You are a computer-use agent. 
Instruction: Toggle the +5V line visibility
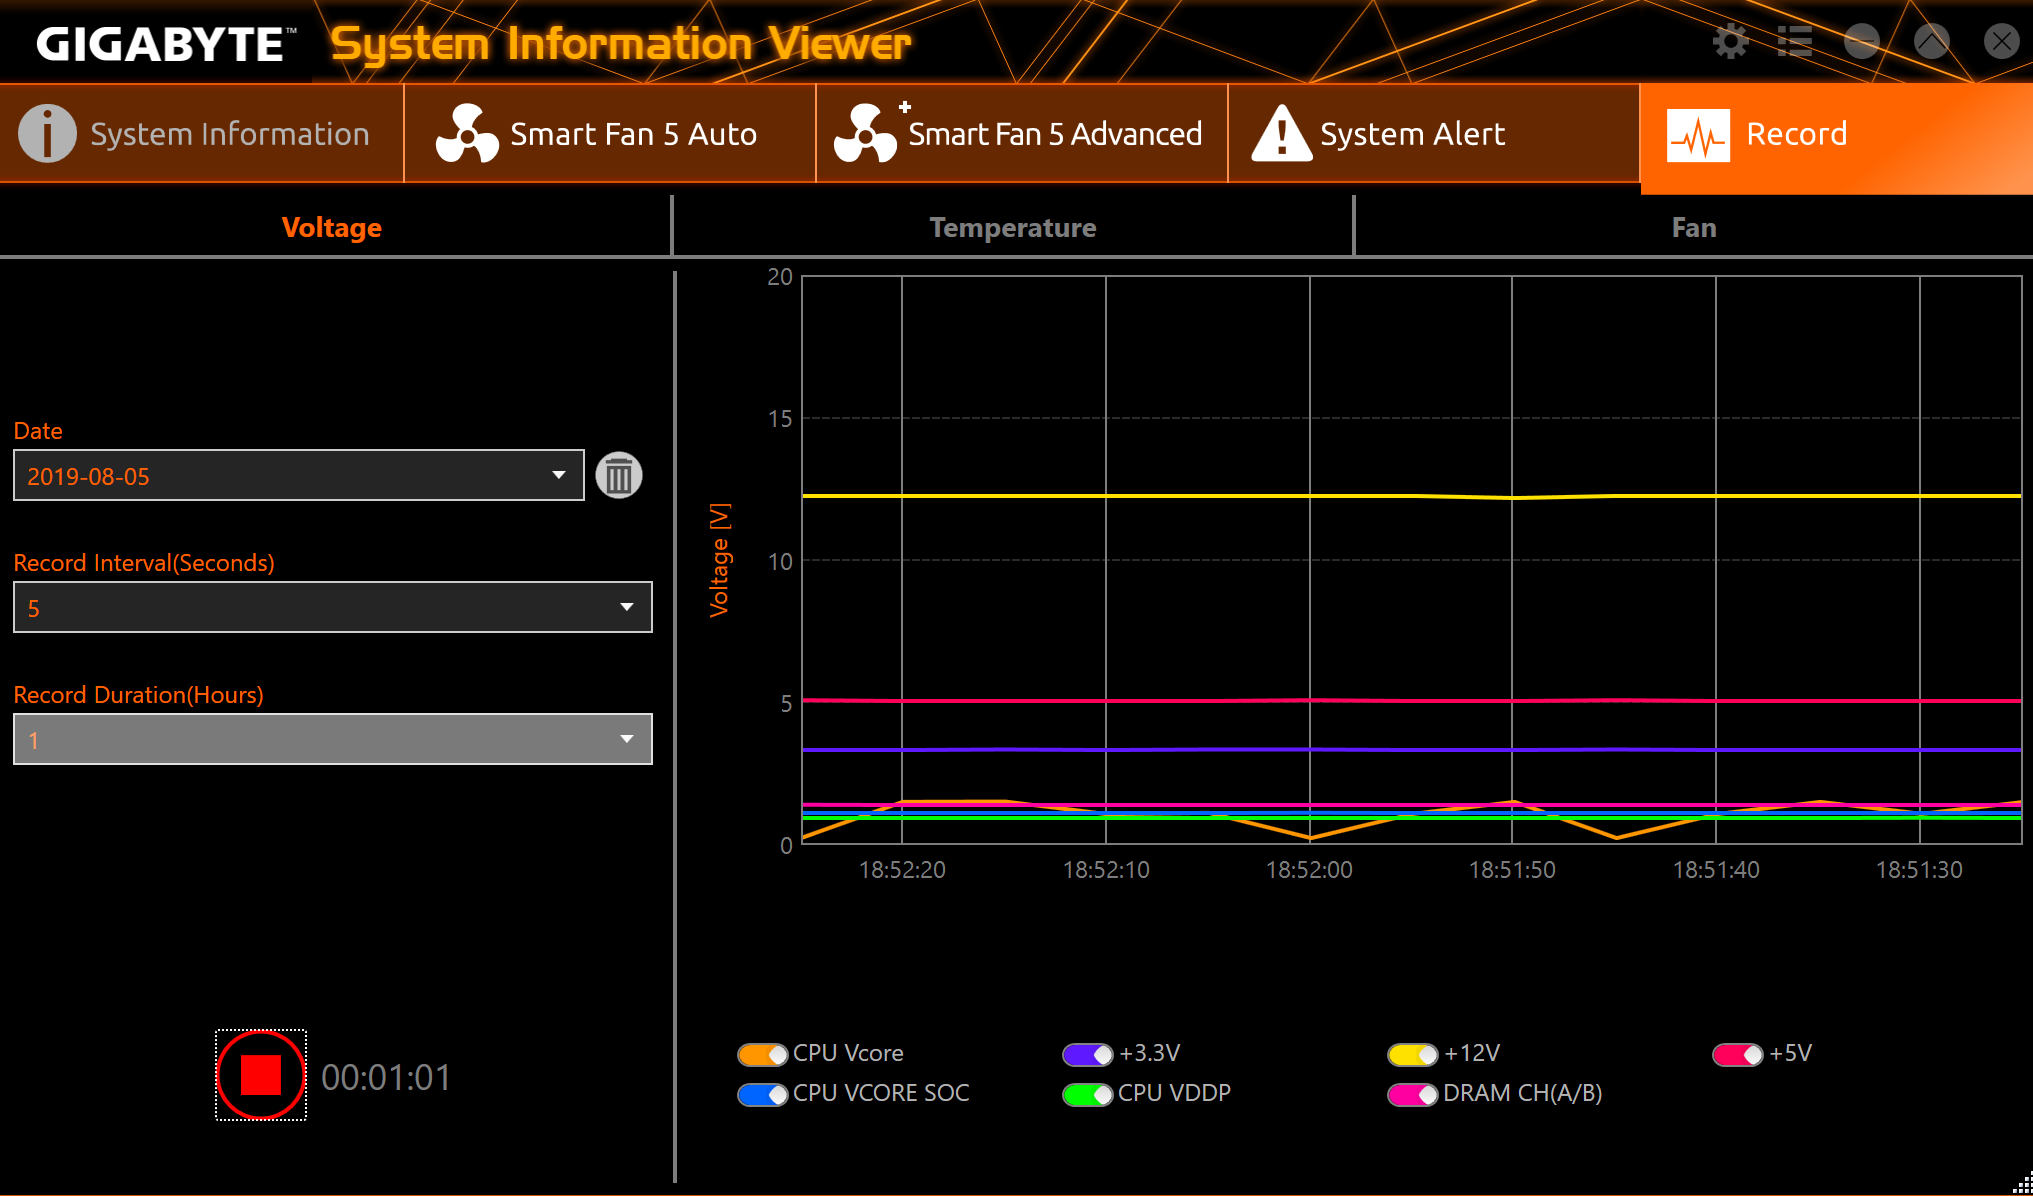(1738, 1054)
